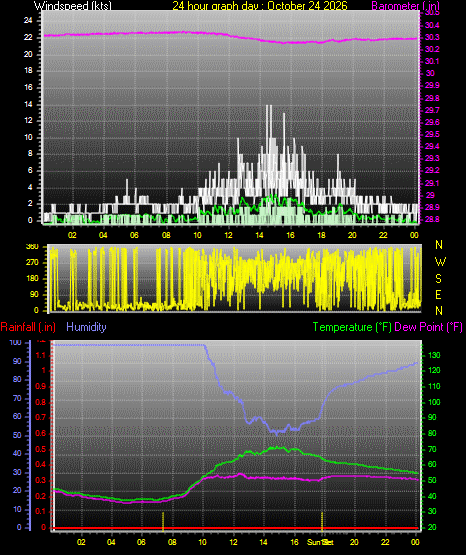The height and width of the screenshot is (555, 466).
Task: Click the "30.4" barometer axis value
Action: [432, 25]
